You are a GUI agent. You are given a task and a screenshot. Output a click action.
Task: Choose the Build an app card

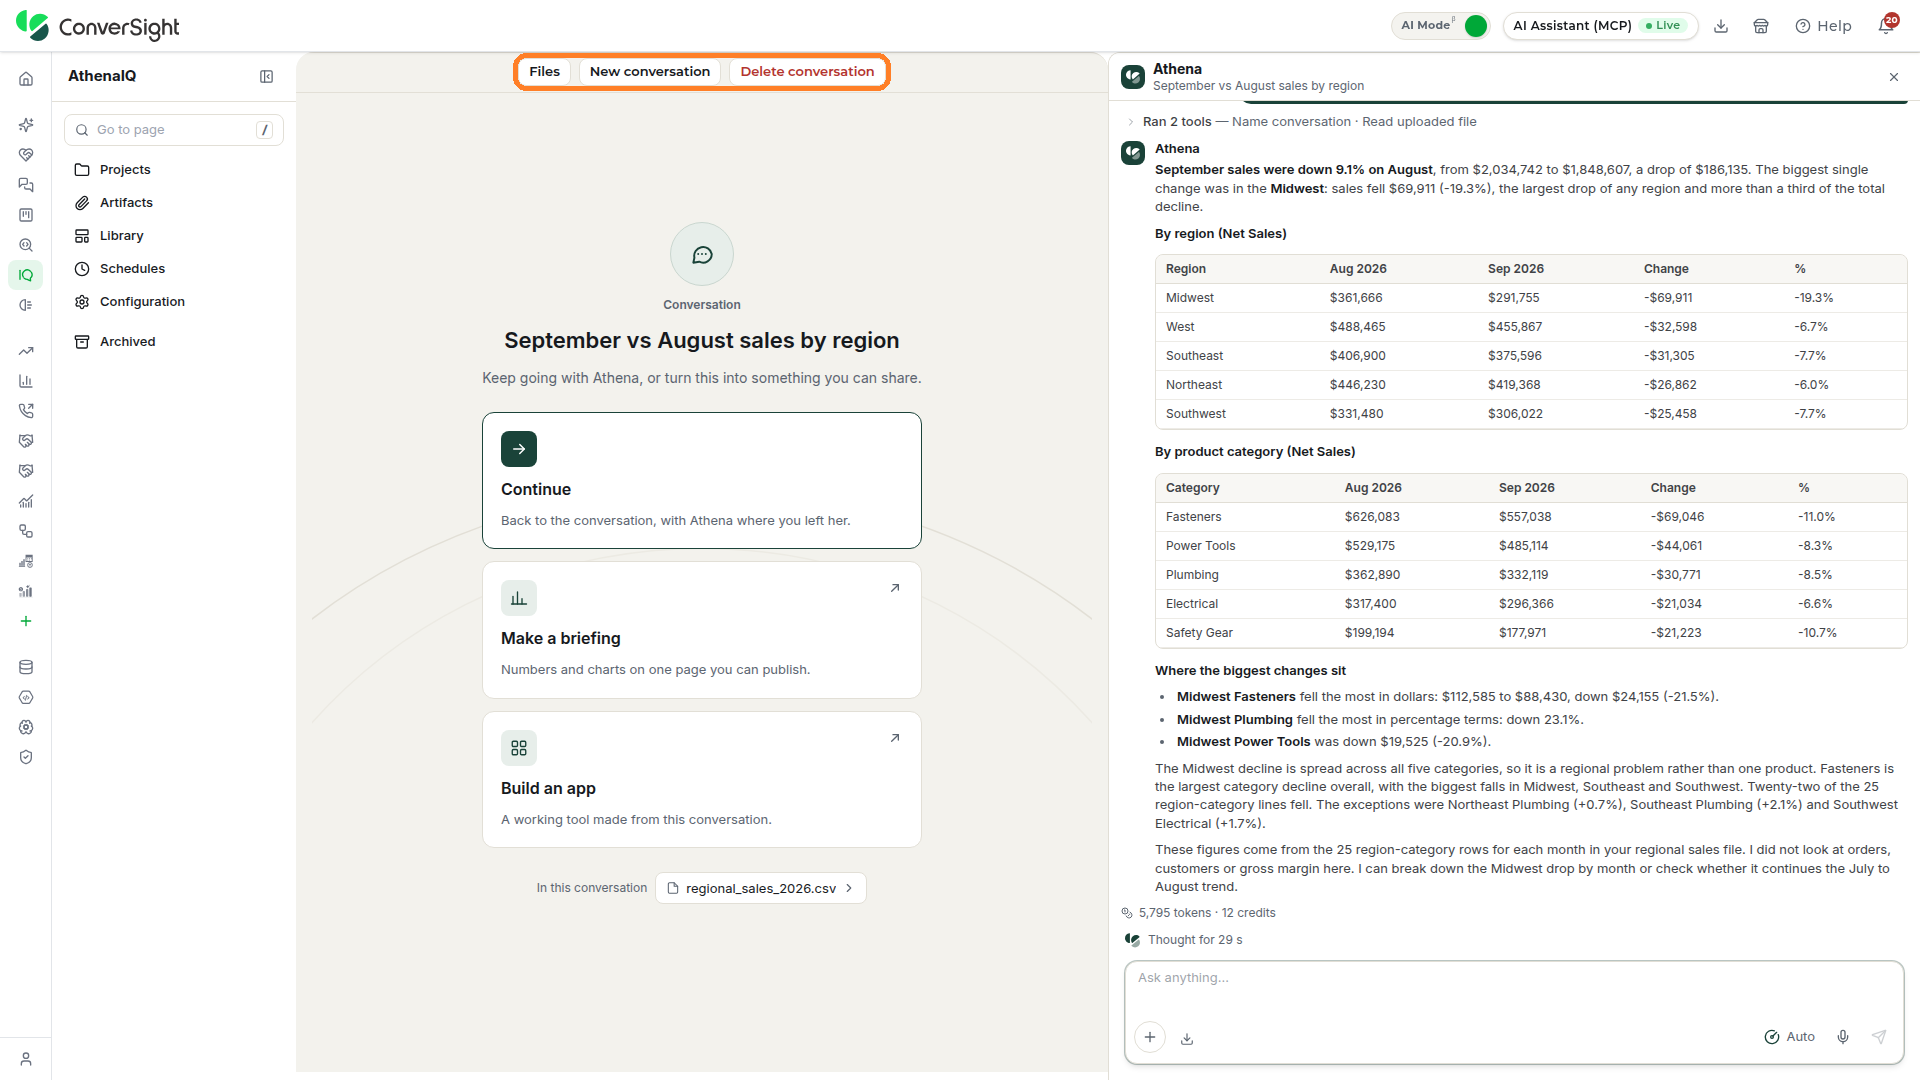pos(702,780)
